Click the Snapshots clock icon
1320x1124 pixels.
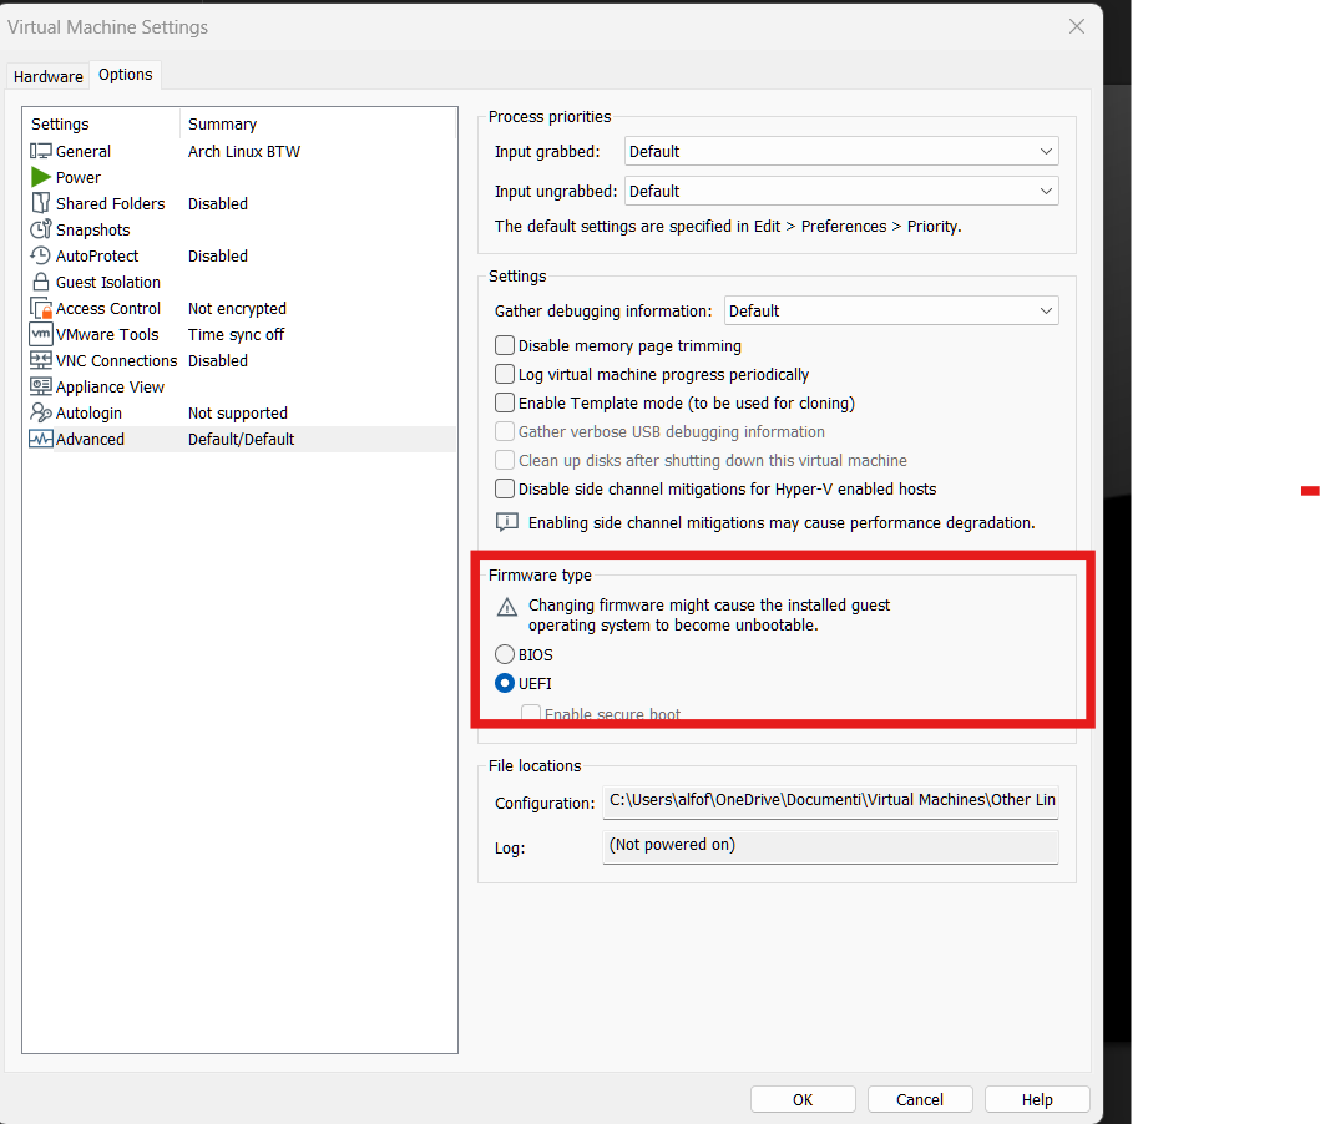[41, 229]
